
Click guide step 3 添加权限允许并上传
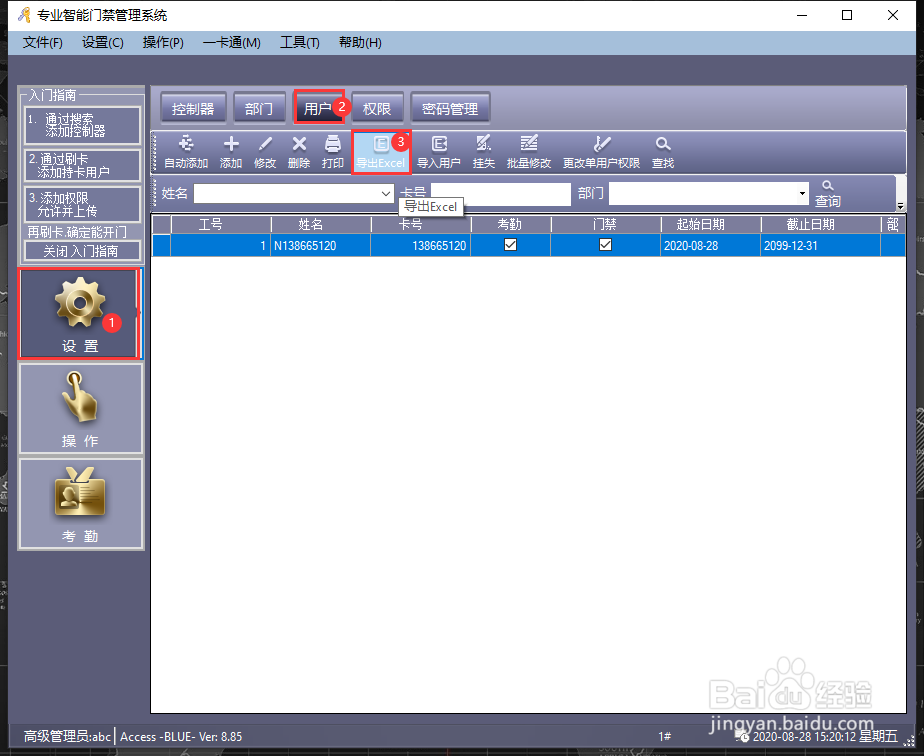tap(82, 204)
